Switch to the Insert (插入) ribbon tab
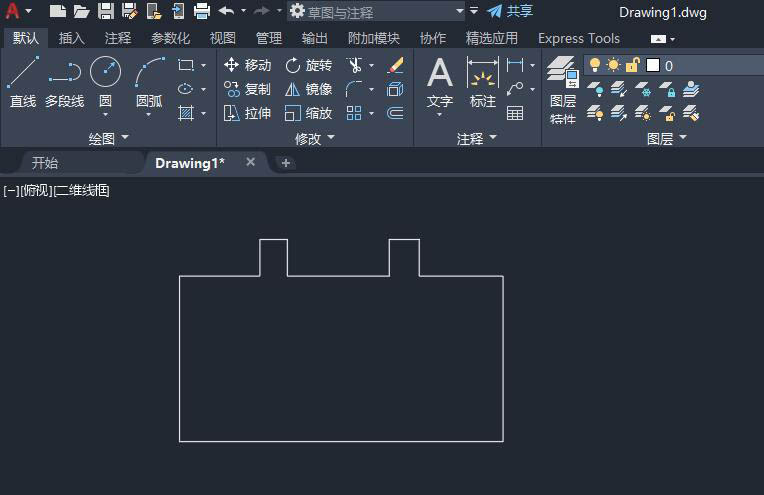 (x=72, y=38)
